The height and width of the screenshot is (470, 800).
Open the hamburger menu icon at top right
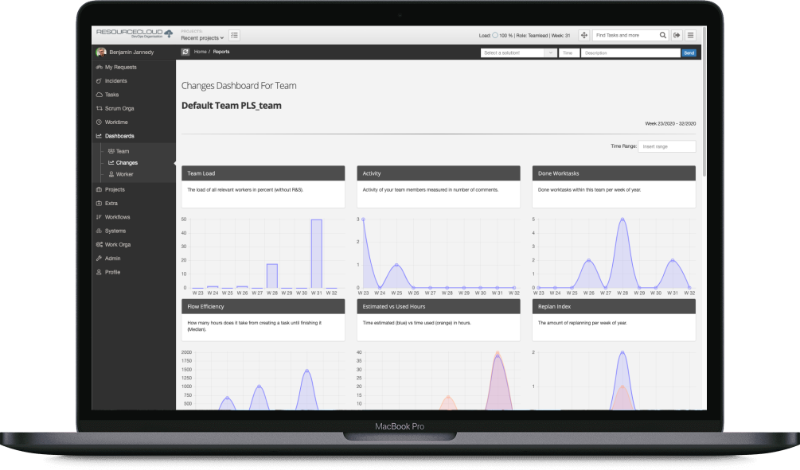point(690,35)
